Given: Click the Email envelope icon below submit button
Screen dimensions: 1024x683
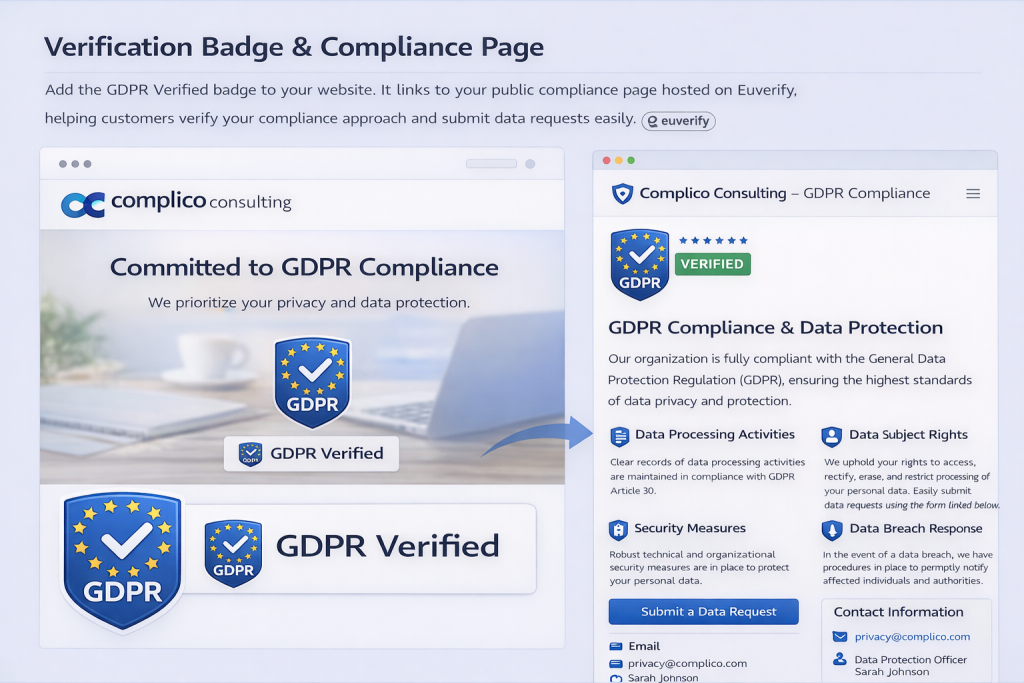Looking at the screenshot, I should [616, 647].
